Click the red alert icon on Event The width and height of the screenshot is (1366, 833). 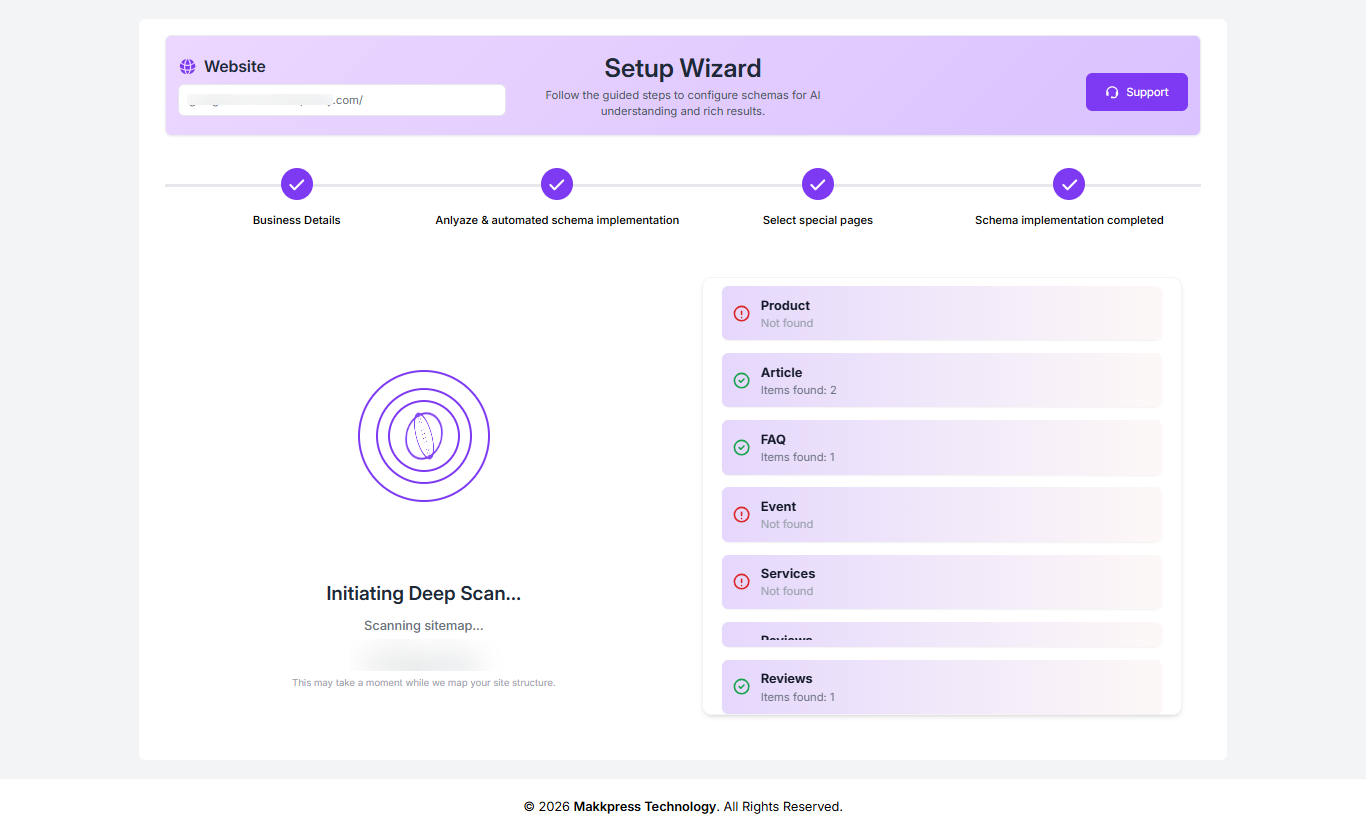pos(741,515)
